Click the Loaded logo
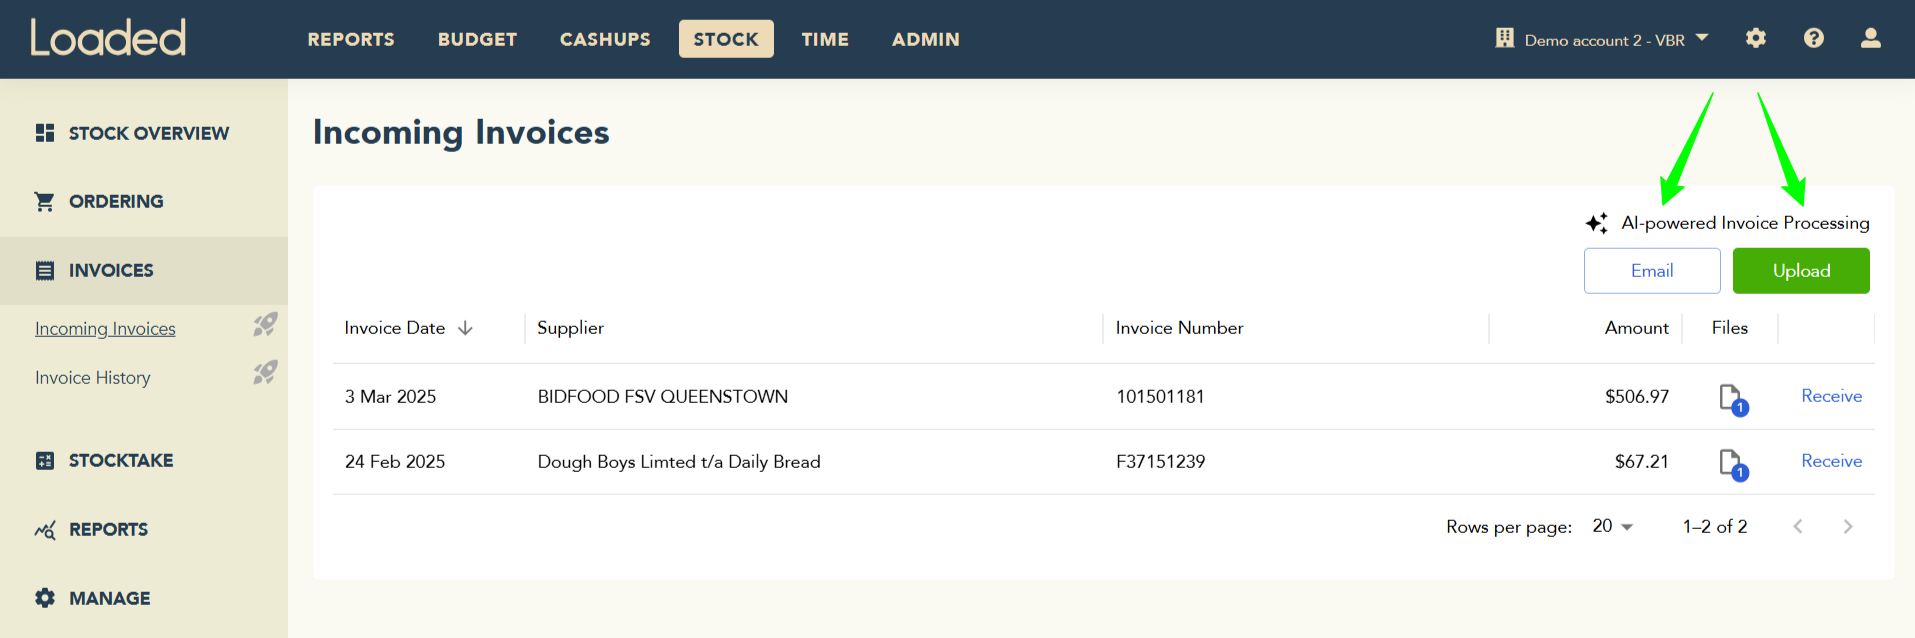This screenshot has height=638, width=1915. tap(108, 38)
